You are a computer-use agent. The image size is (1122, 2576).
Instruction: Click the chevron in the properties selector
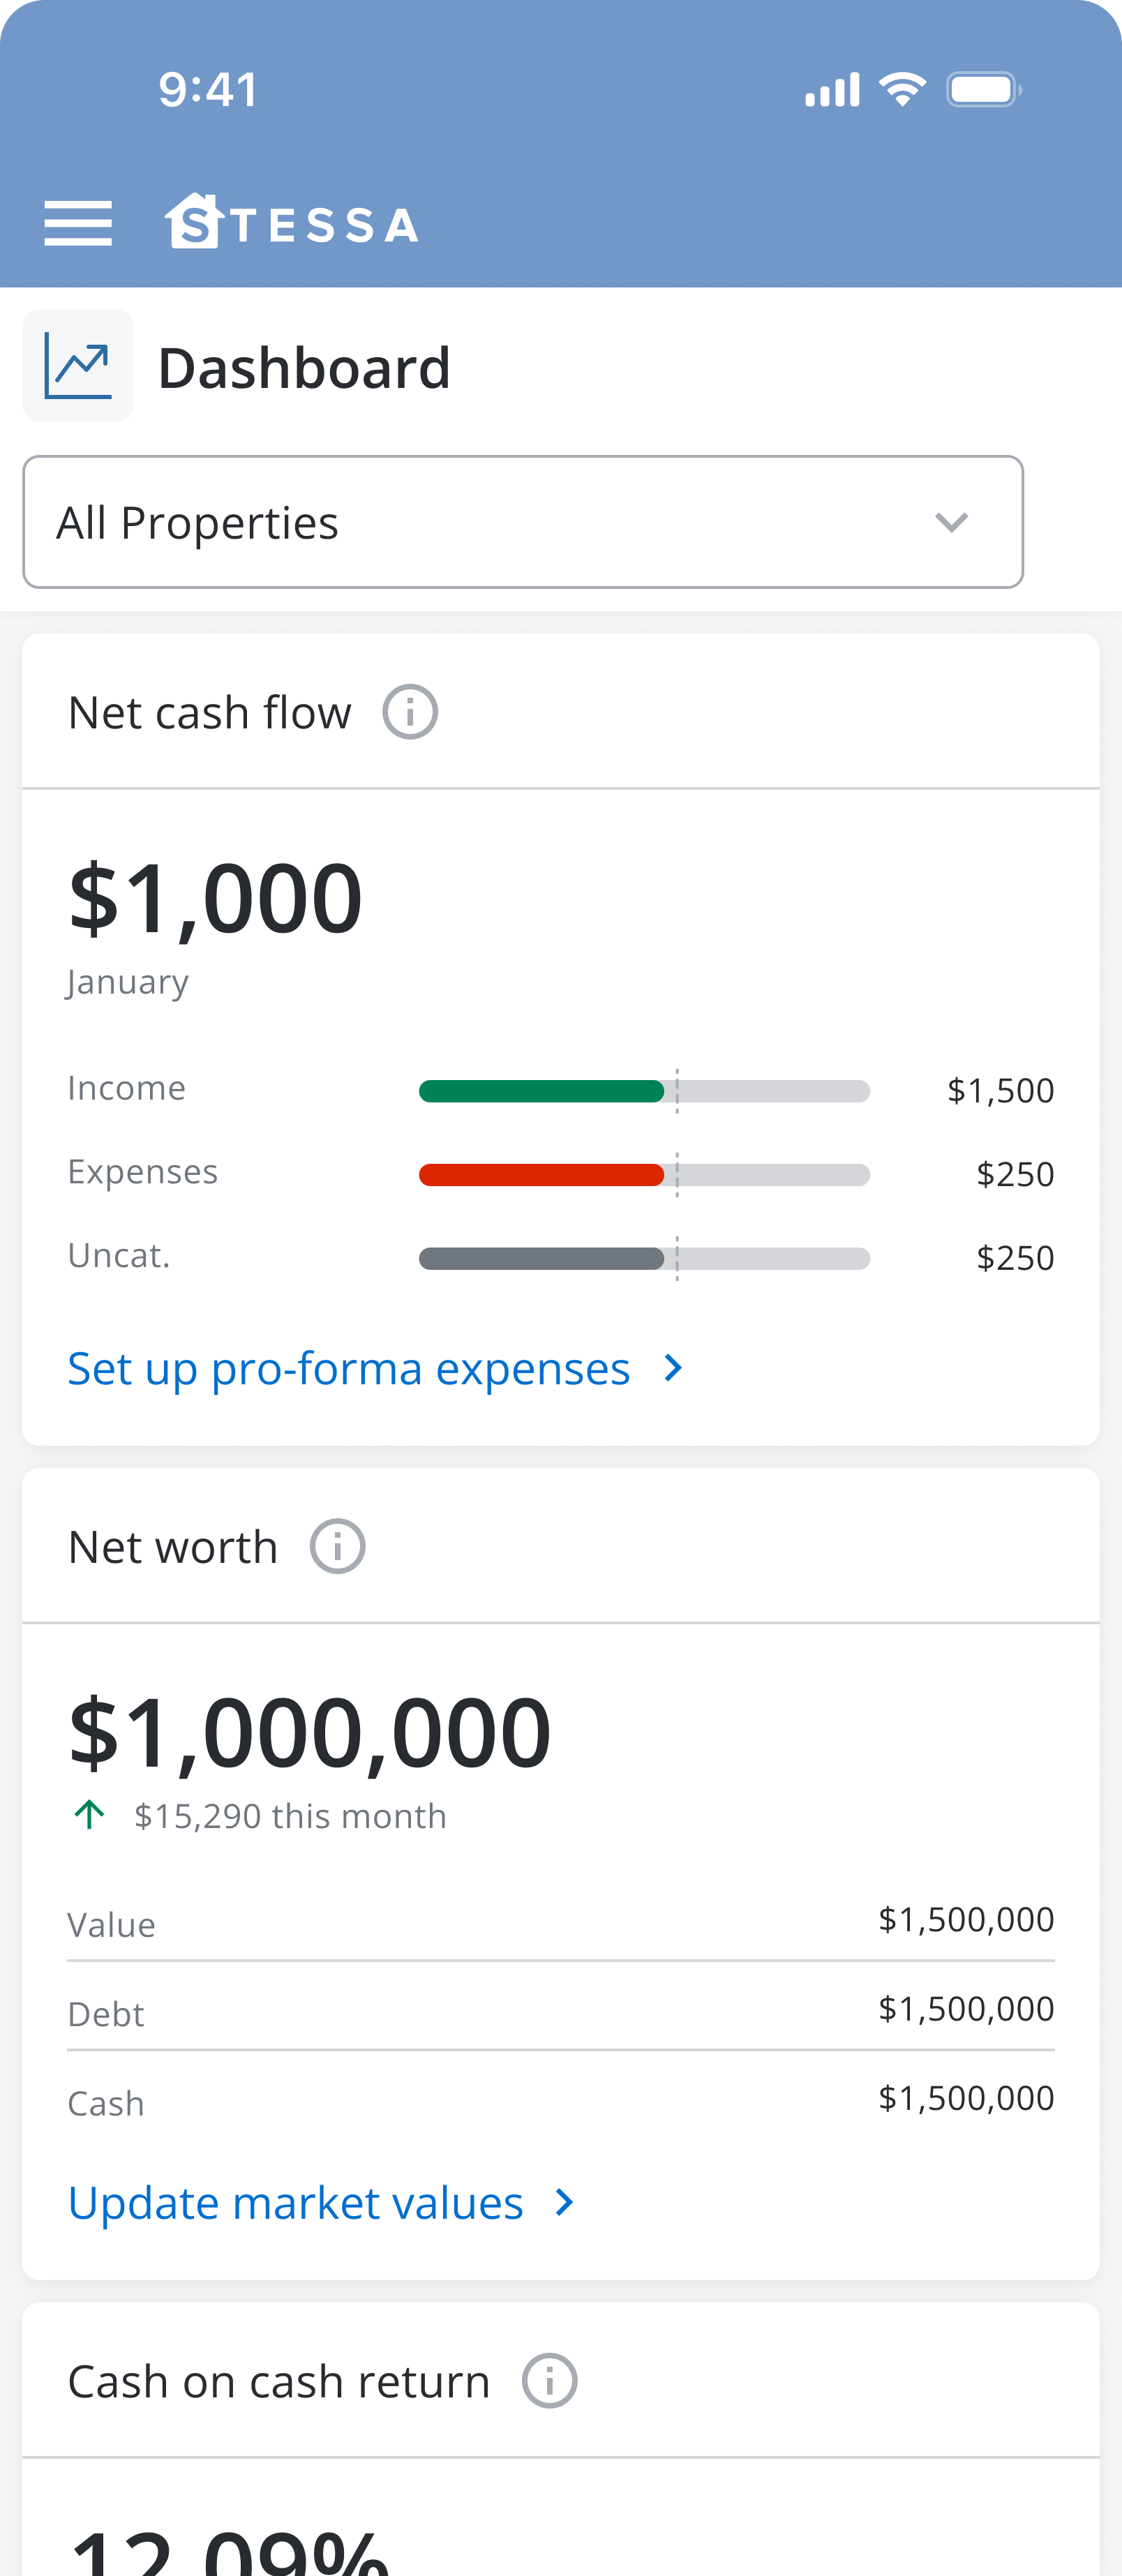point(951,522)
